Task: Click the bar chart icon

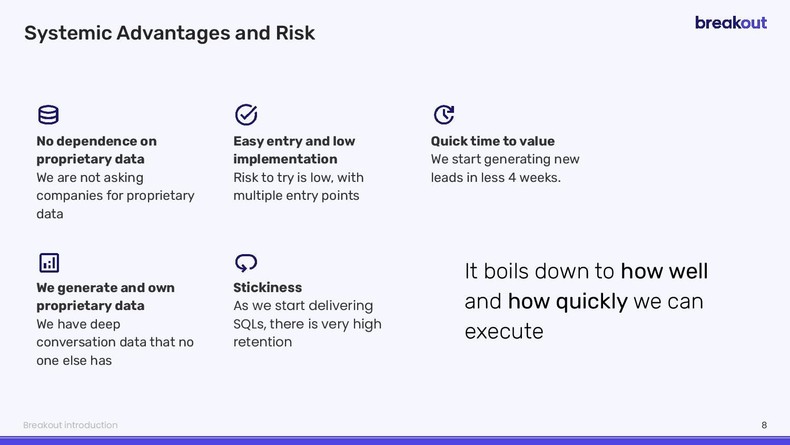Action: coord(49,262)
